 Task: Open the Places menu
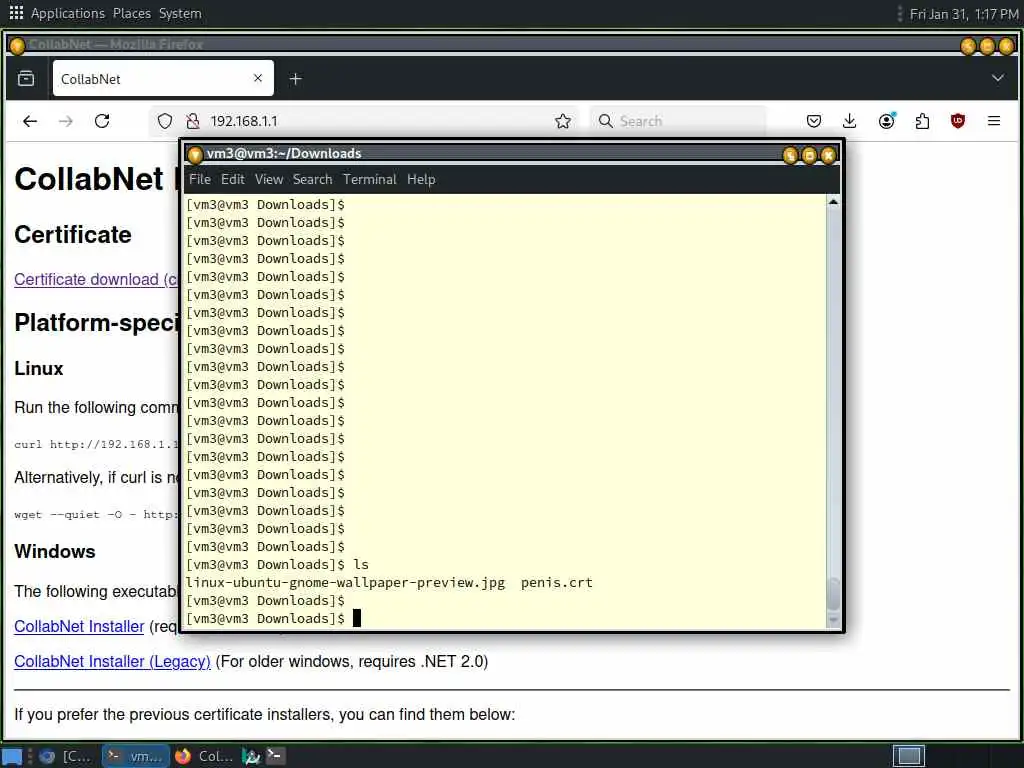click(132, 13)
